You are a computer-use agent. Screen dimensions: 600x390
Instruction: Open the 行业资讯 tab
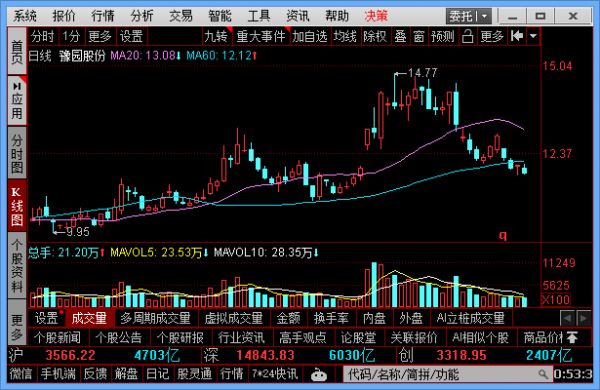point(241,338)
